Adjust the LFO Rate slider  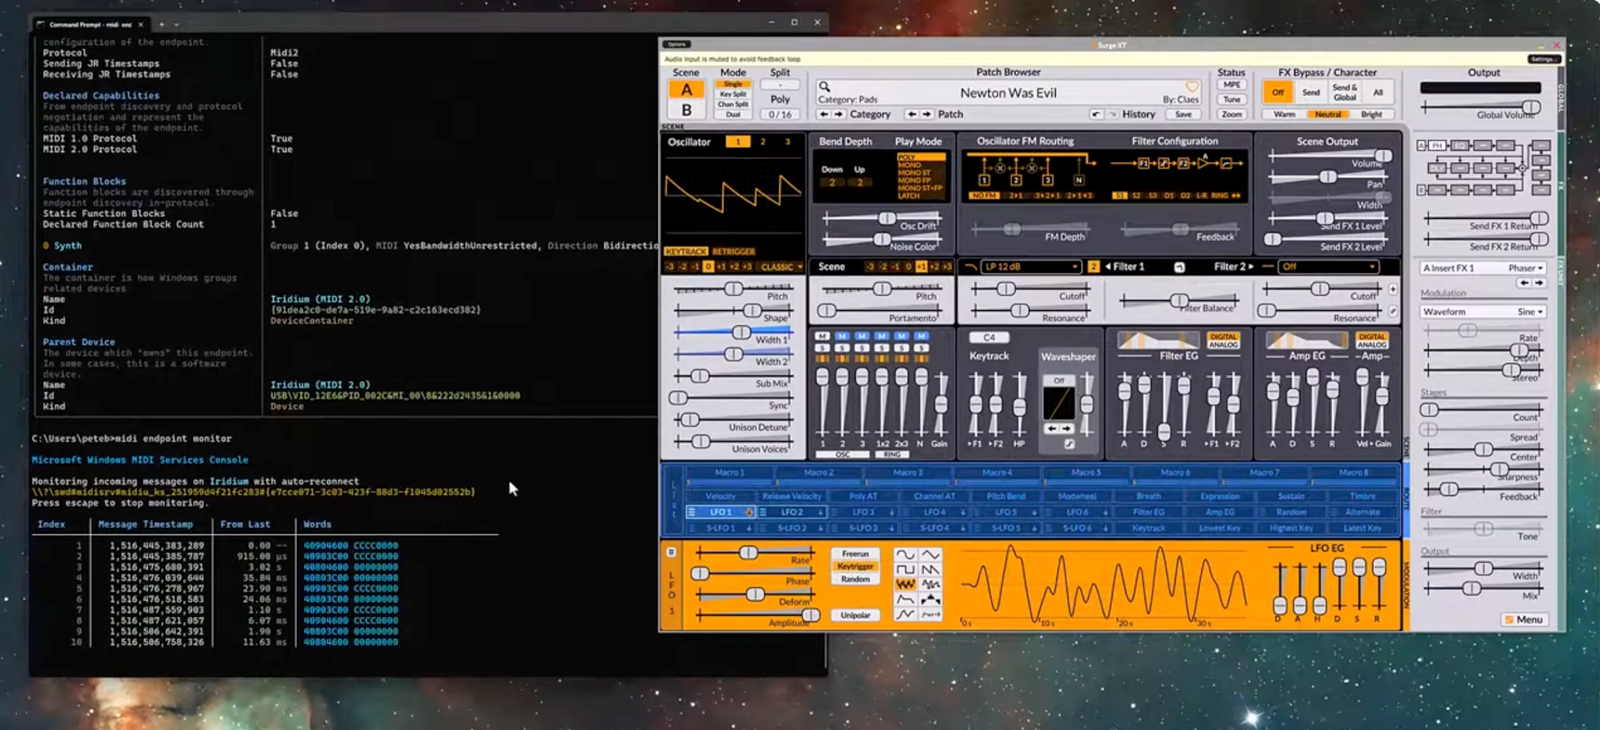click(x=754, y=553)
